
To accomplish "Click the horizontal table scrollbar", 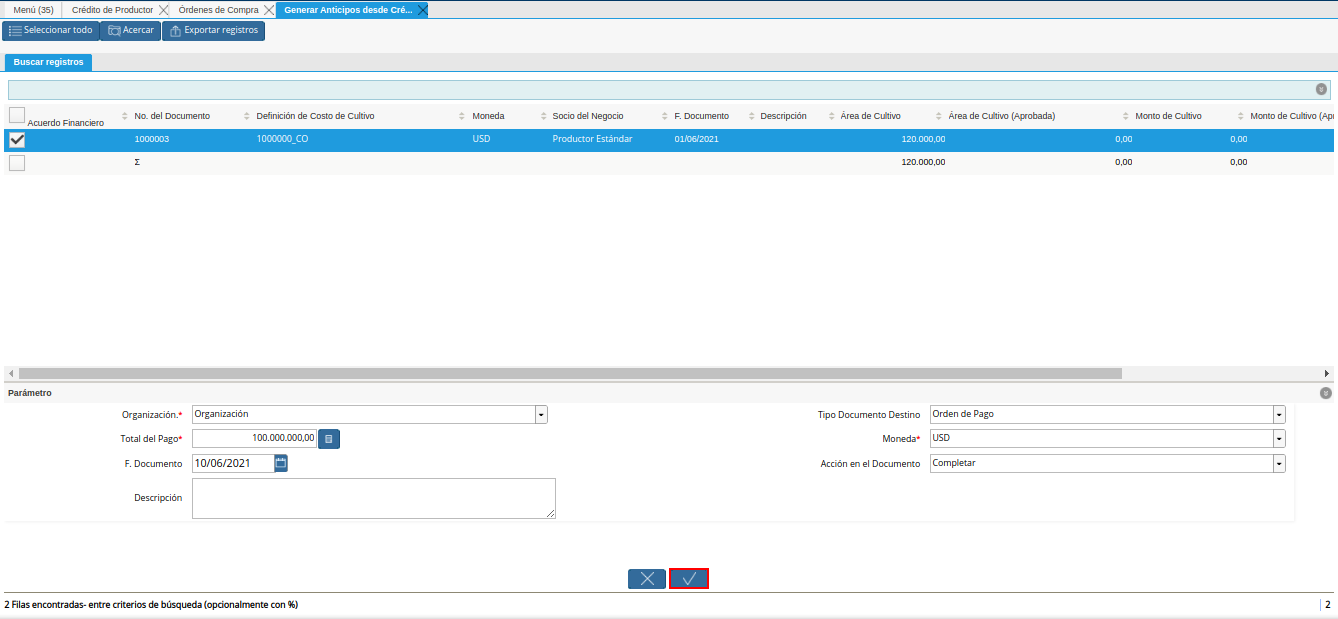I will pos(570,373).
